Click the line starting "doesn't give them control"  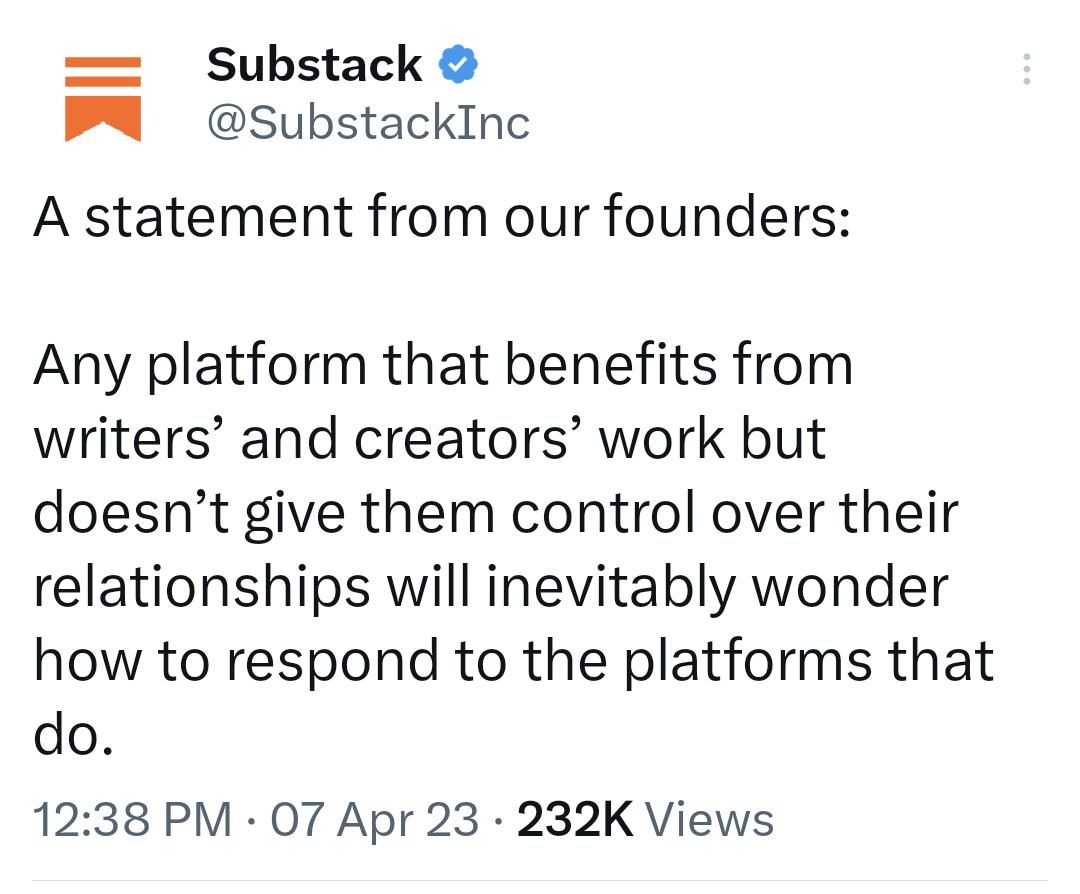point(496,512)
